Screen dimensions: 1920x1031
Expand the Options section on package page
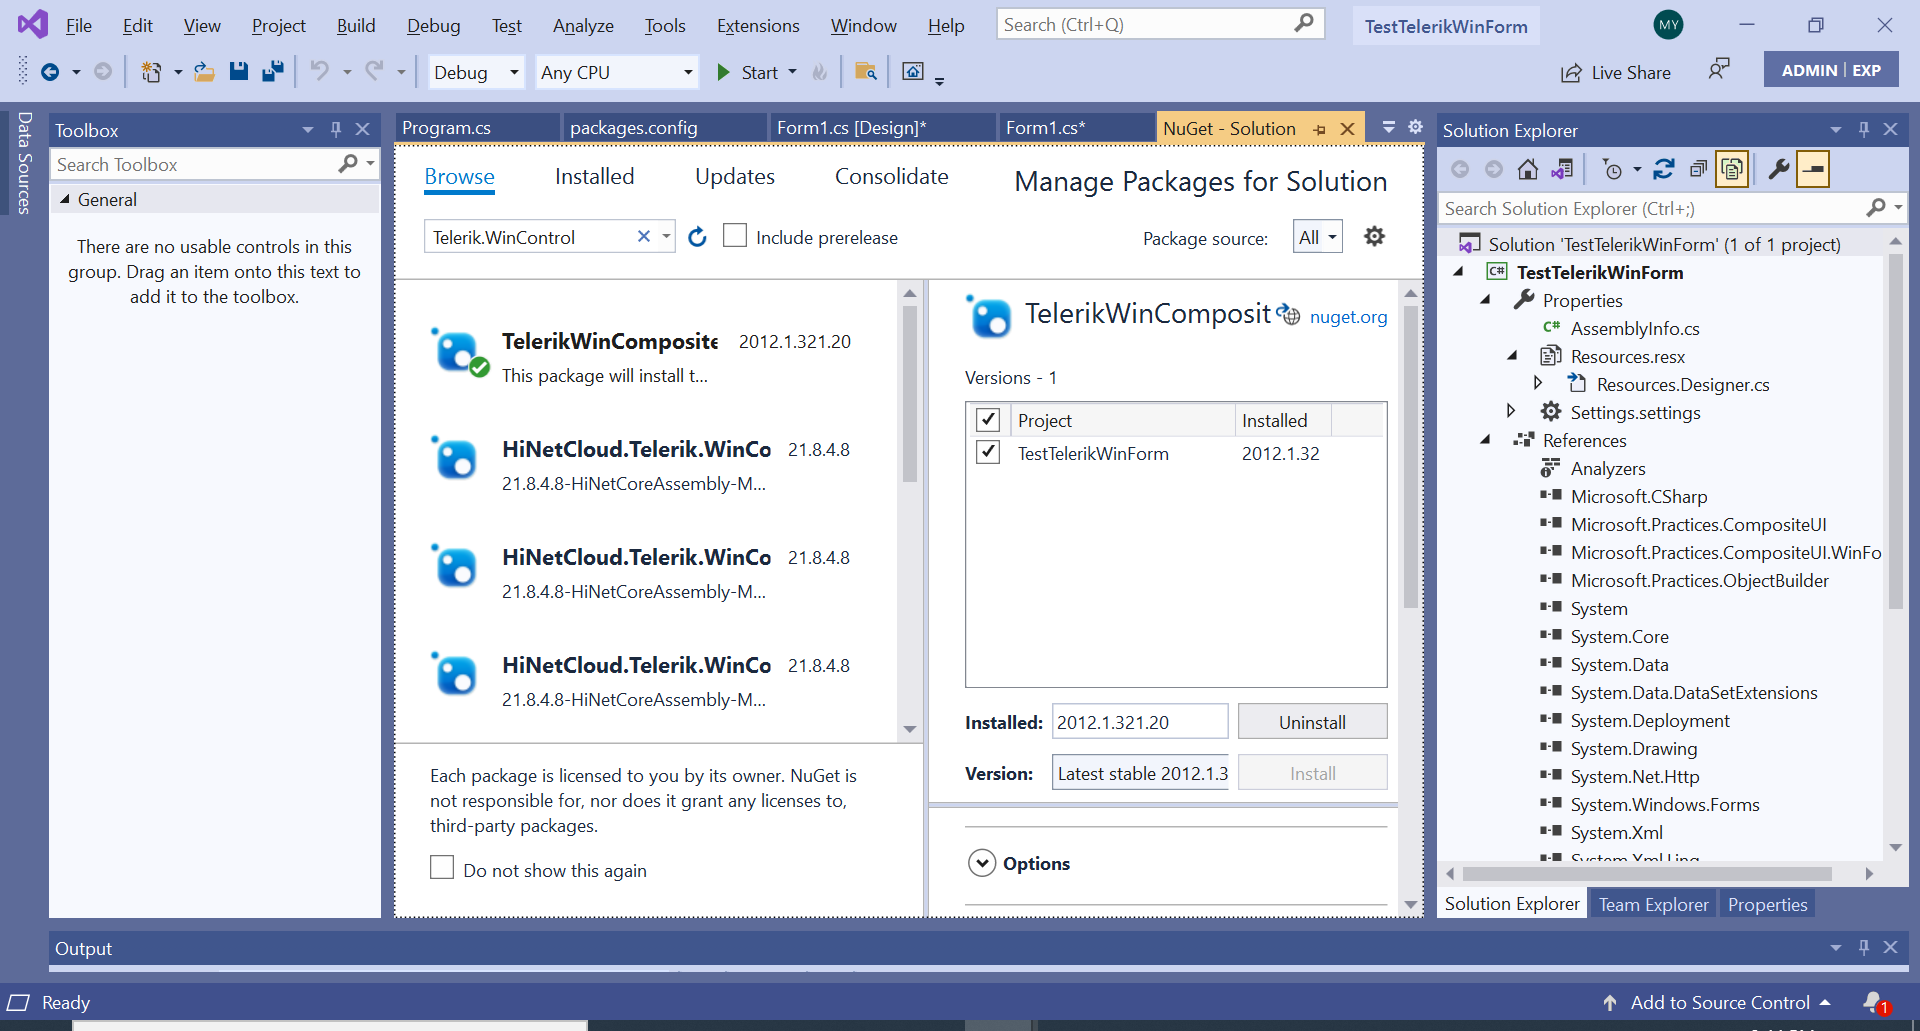(983, 862)
